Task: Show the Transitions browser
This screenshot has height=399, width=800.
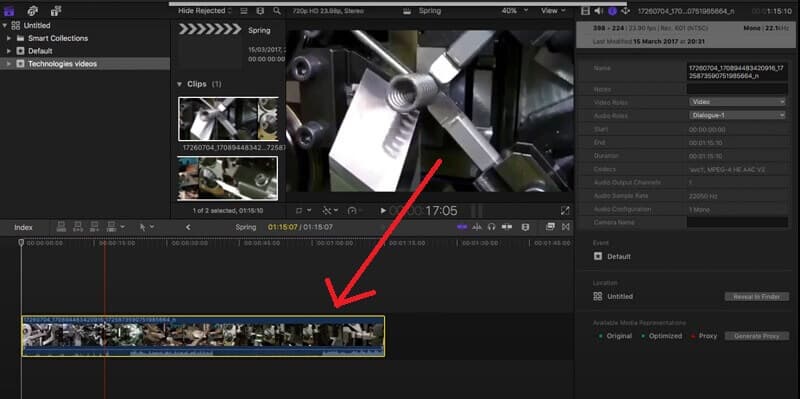Action: tap(565, 227)
